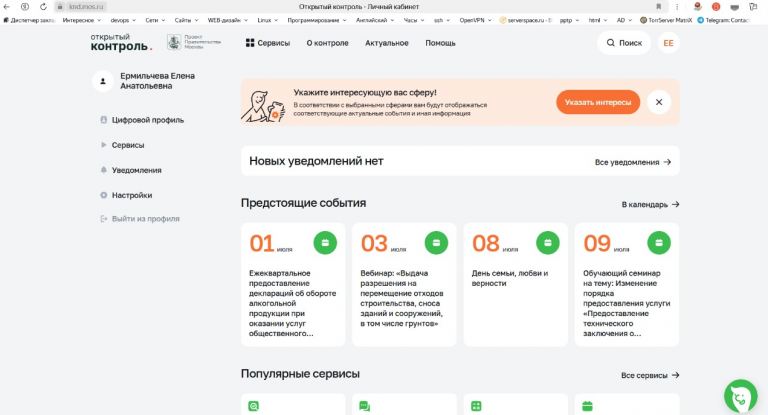Open the TorrServer MatriX bookmark

point(666,21)
